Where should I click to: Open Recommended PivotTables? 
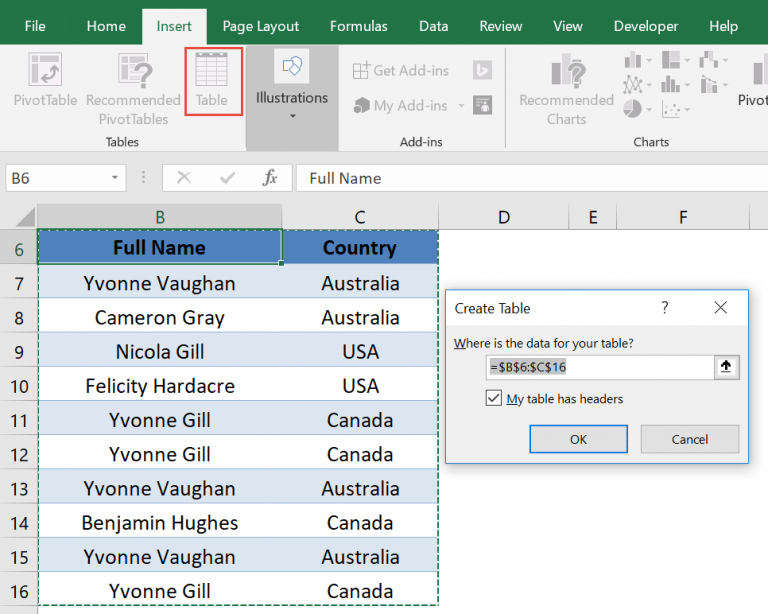(x=133, y=88)
